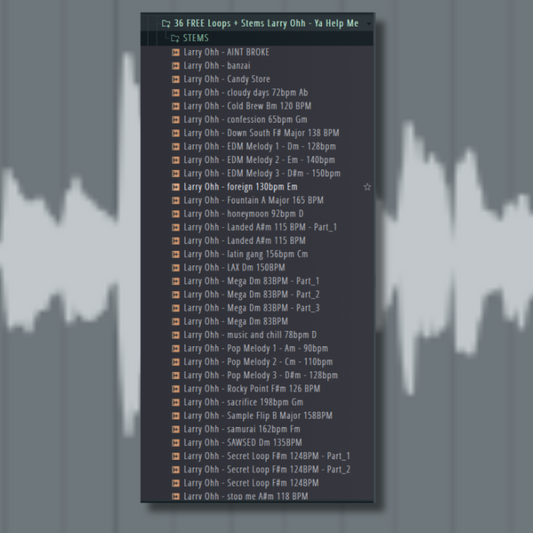Collapse the 36 FREE Loops folder
Screen dimensions: 533x533
pos(166,23)
